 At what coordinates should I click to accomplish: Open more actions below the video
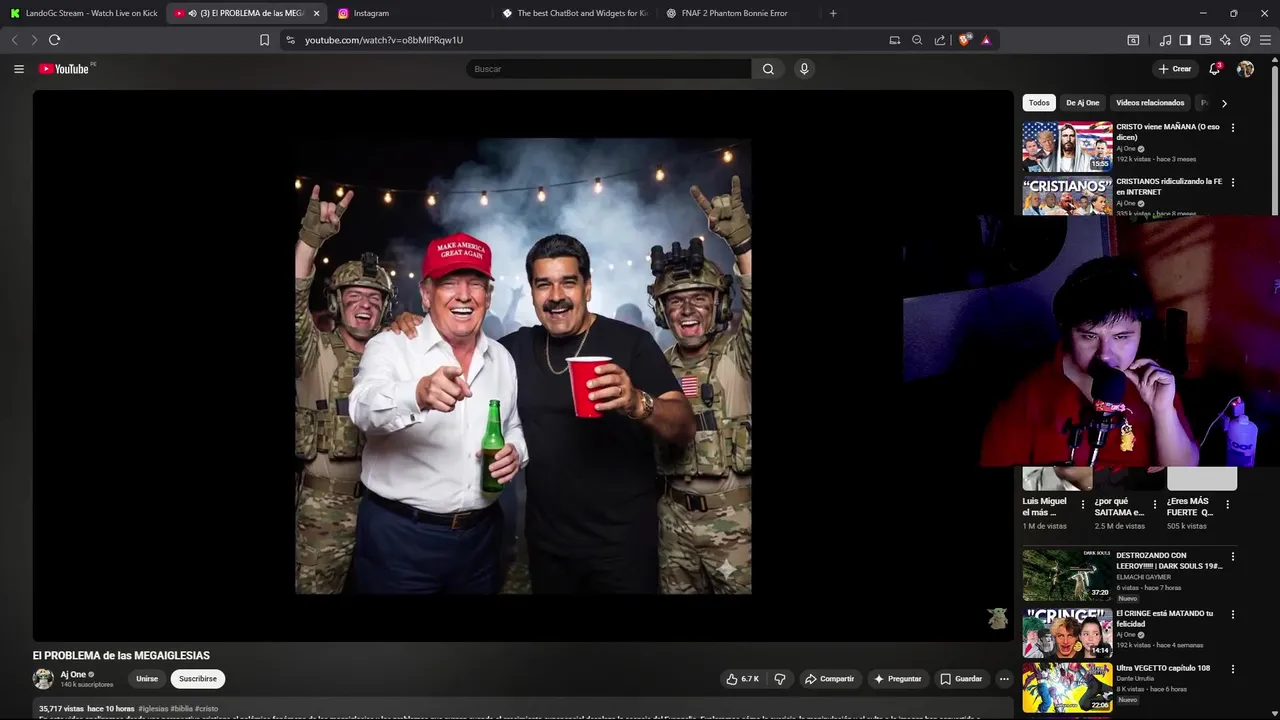coord(1004,679)
